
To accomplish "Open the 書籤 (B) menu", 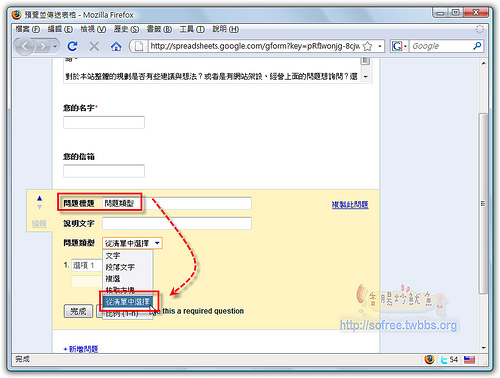I will [159, 29].
